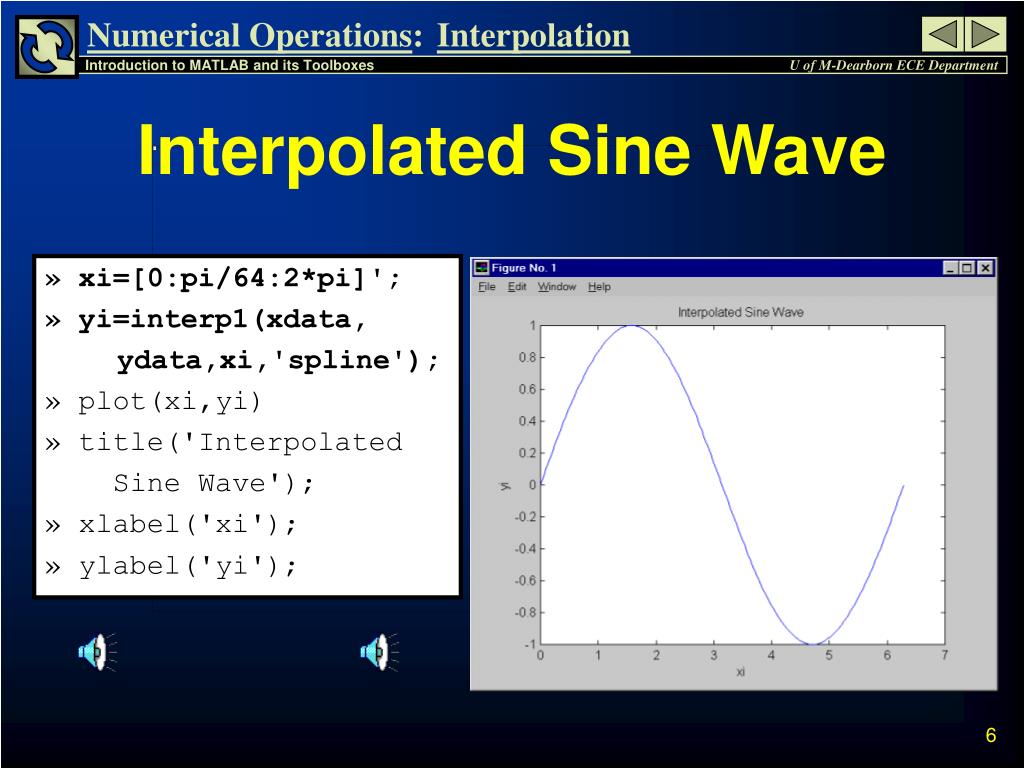Click the ydata,xi,'spline'); code line
1024x768 pixels.
tap(278, 360)
